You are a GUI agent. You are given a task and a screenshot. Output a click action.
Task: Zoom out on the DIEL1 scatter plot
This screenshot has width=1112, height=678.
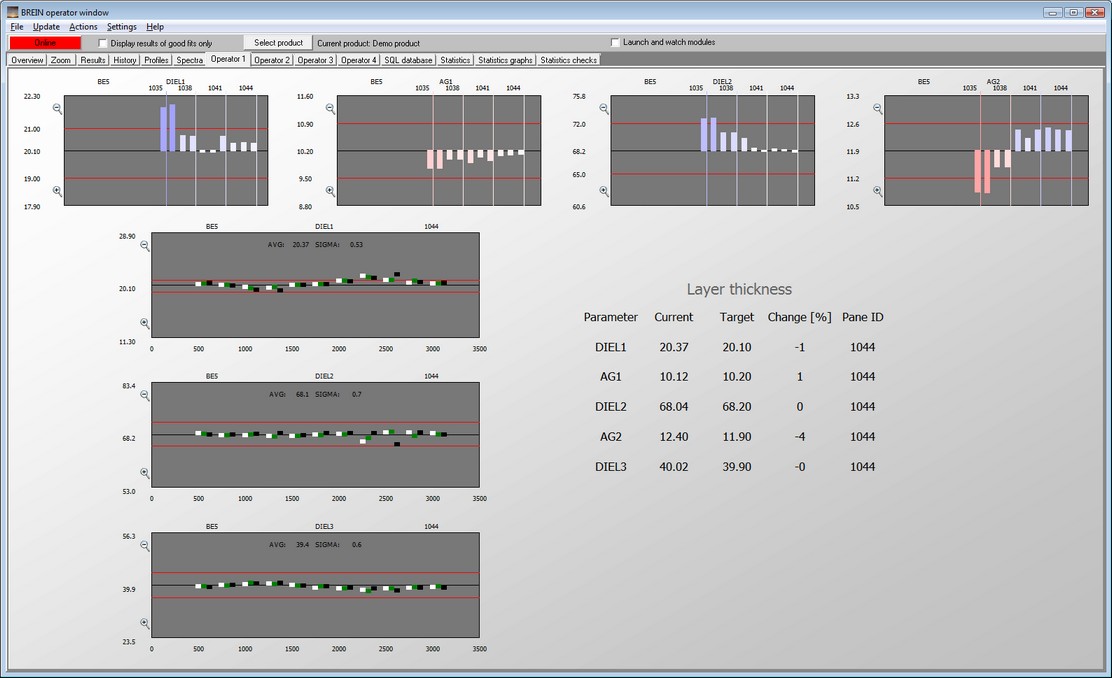(144, 245)
